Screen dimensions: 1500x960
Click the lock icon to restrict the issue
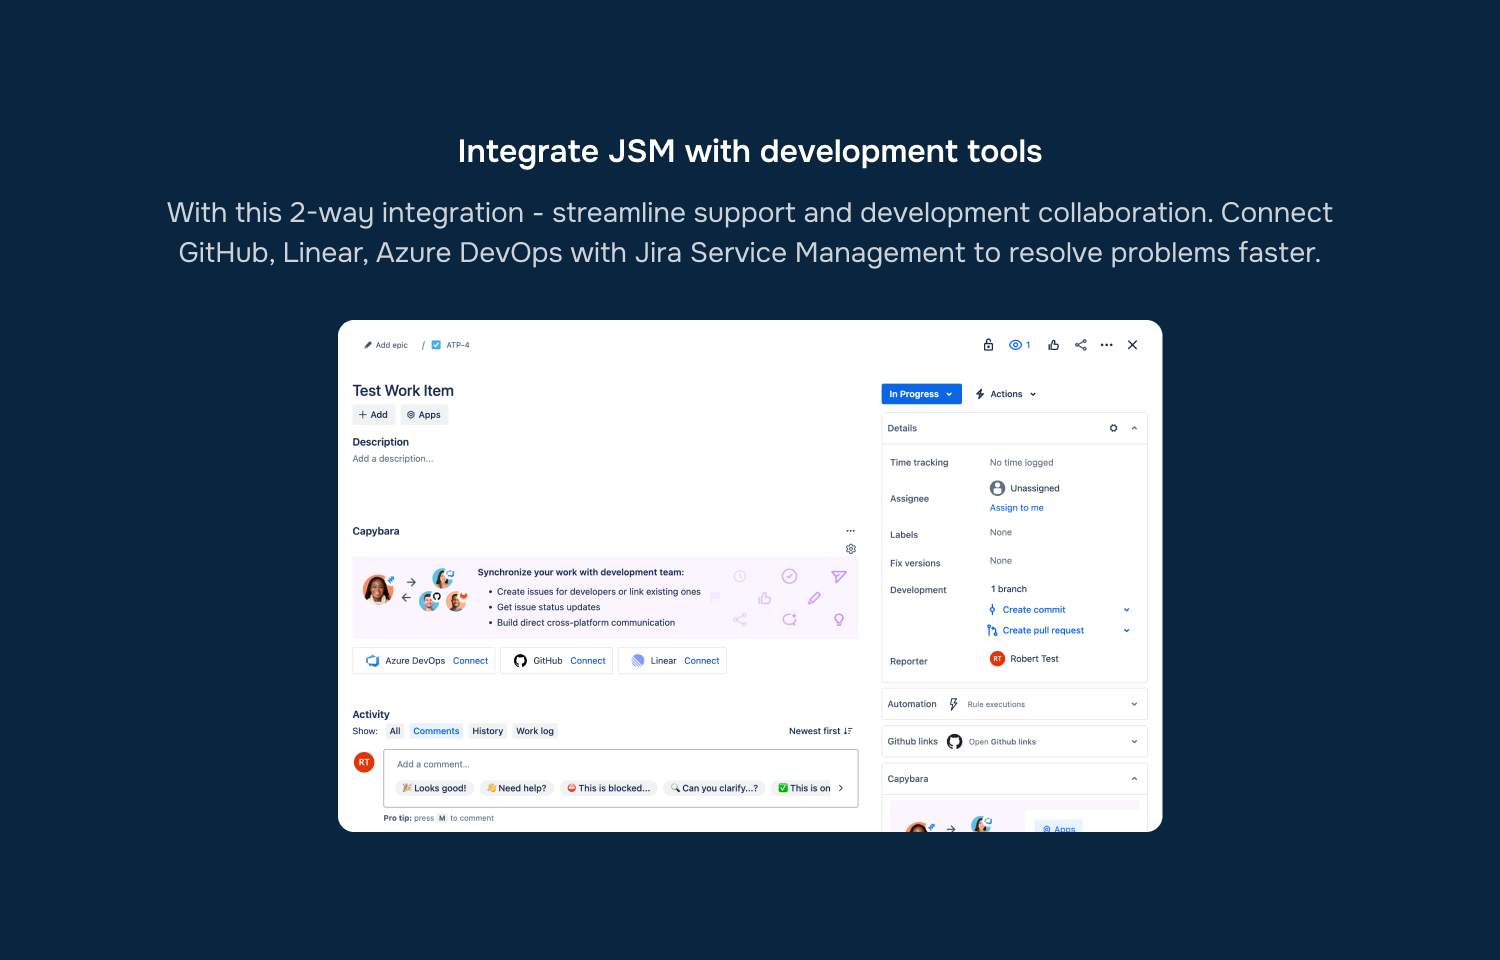tap(988, 344)
